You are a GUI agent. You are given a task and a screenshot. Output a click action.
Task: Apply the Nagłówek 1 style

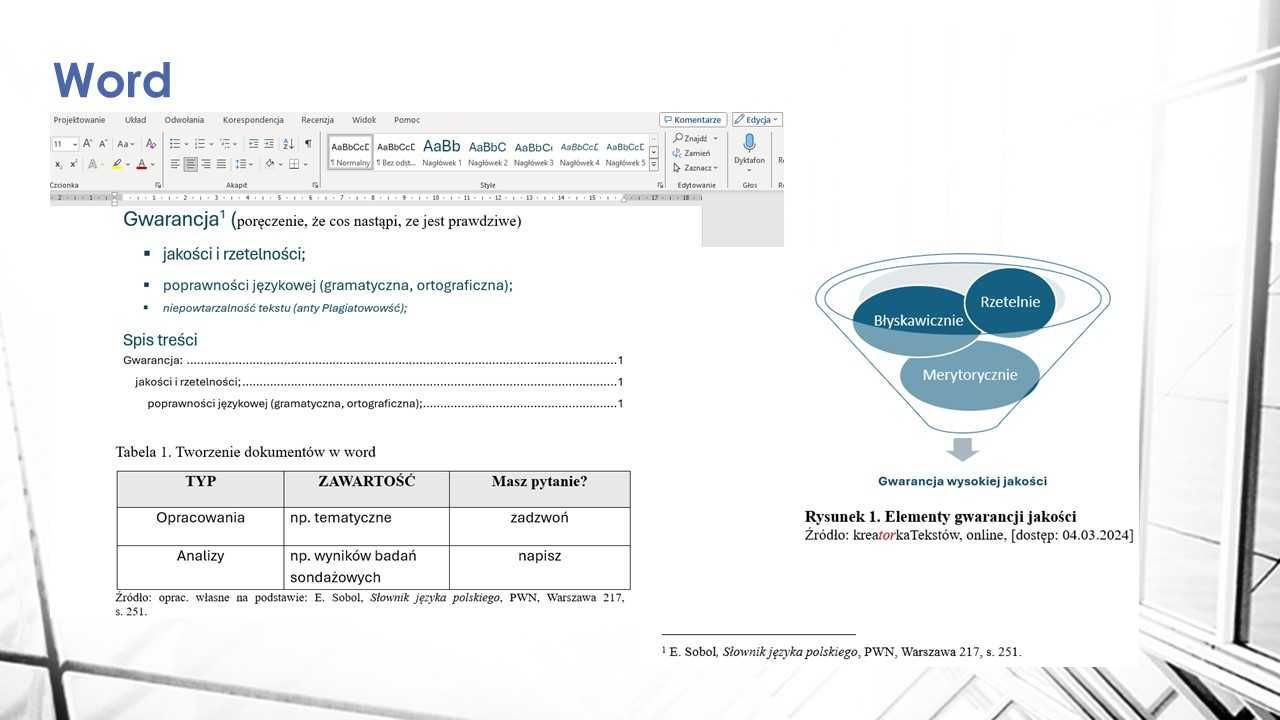(x=442, y=153)
